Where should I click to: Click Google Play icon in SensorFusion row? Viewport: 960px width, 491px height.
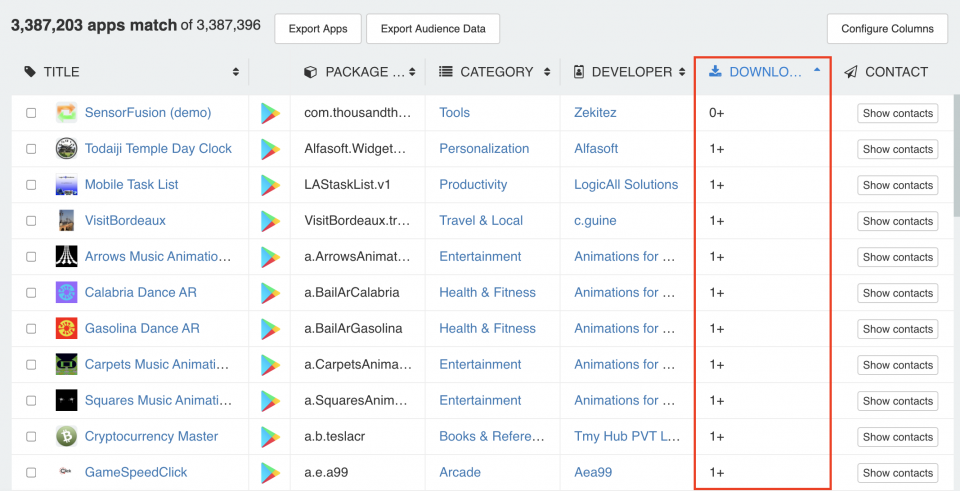pyautogui.click(x=270, y=113)
